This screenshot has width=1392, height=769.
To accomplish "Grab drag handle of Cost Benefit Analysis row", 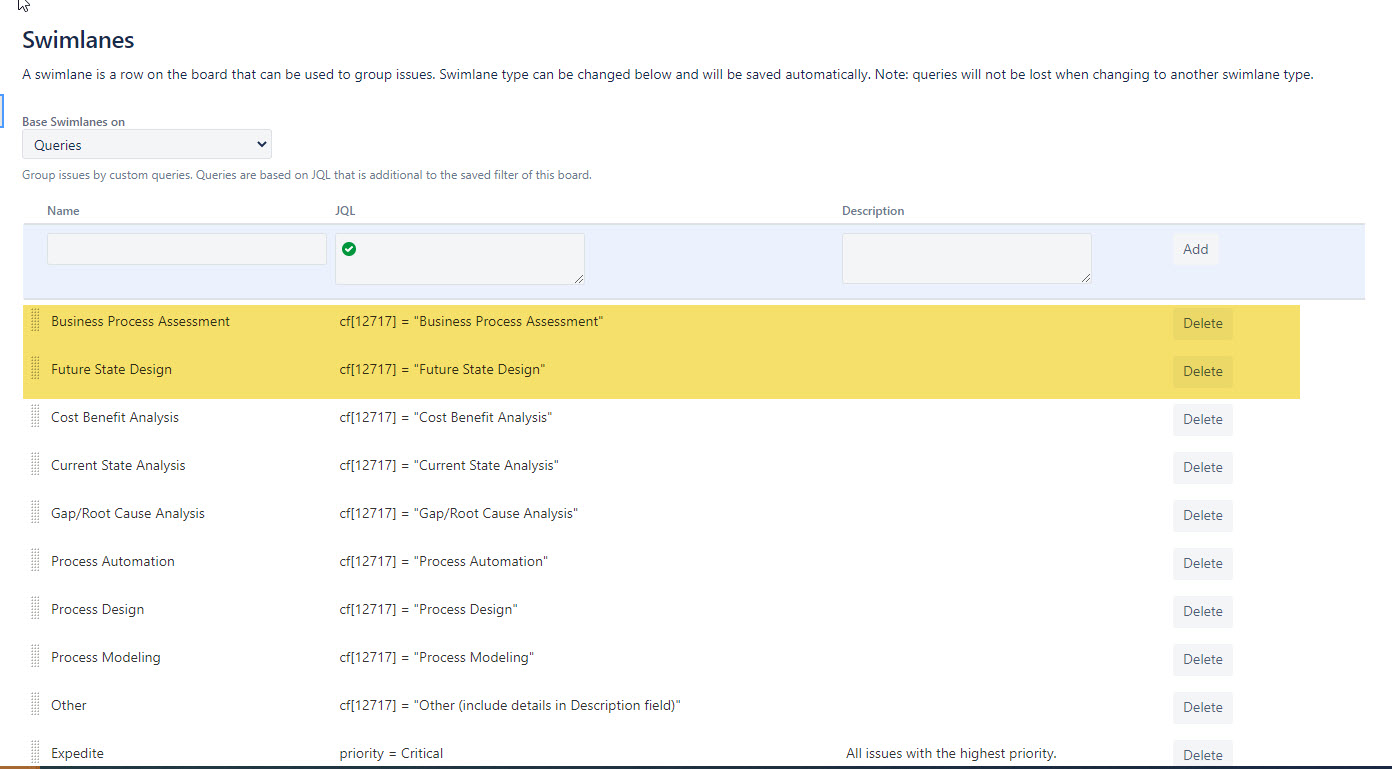I will [x=35, y=416].
